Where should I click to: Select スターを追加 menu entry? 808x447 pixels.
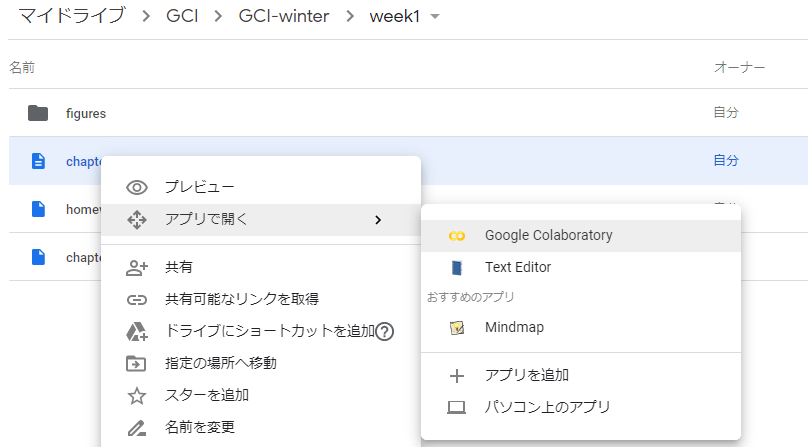click(x=261, y=395)
